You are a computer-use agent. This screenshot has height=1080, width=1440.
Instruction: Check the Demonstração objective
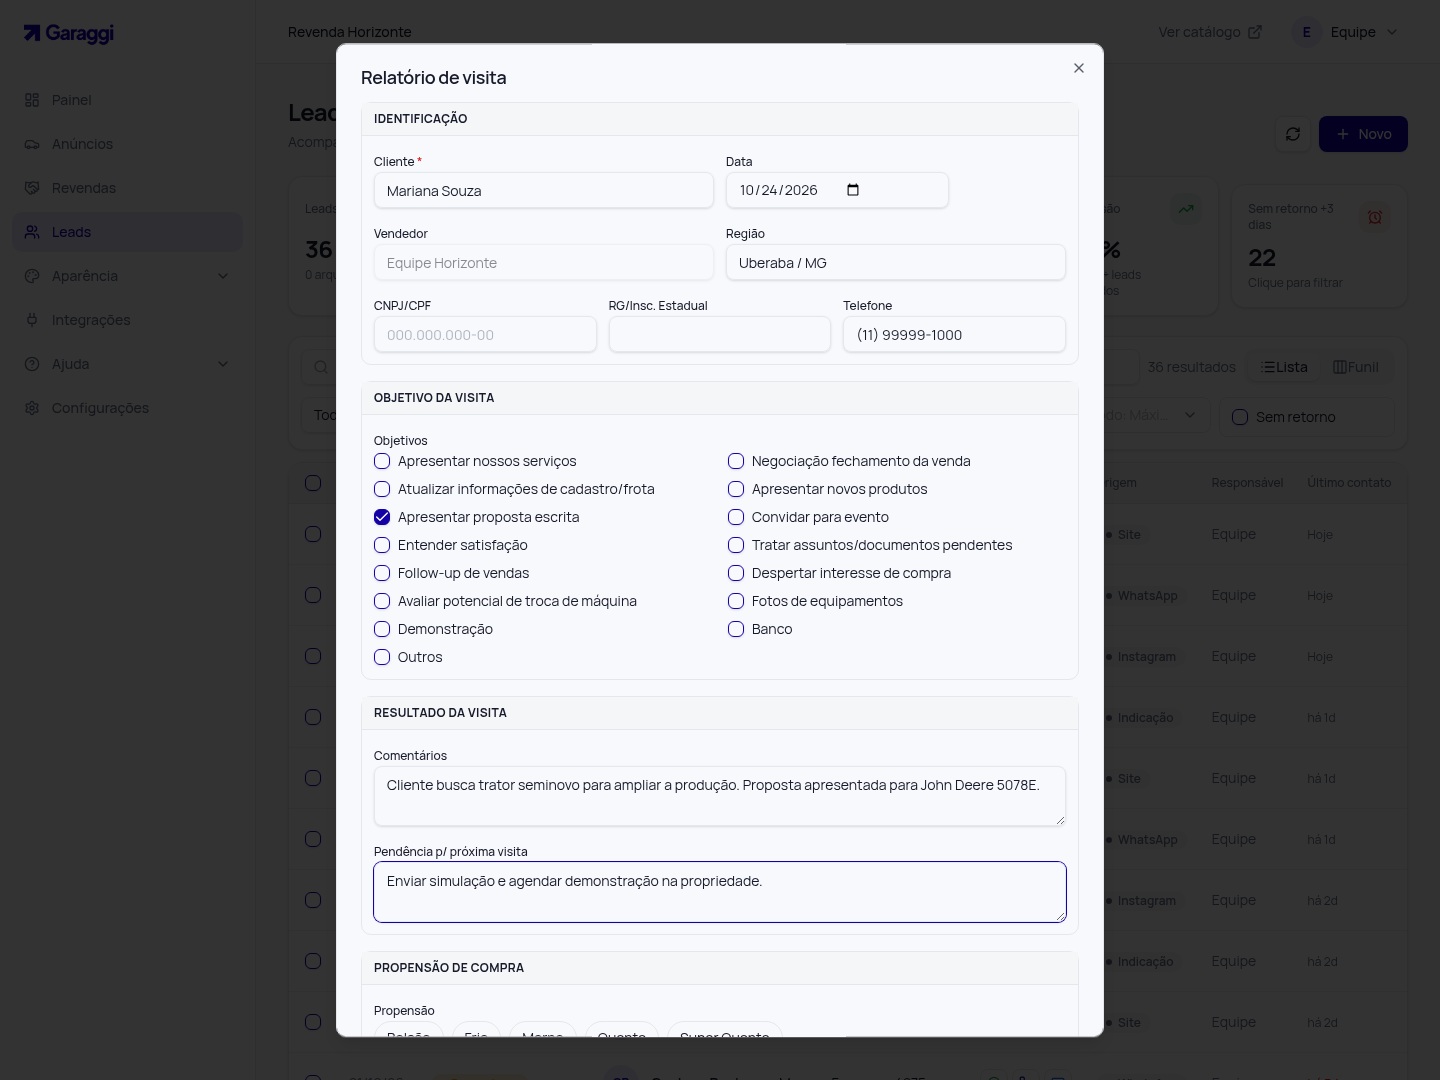point(382,629)
